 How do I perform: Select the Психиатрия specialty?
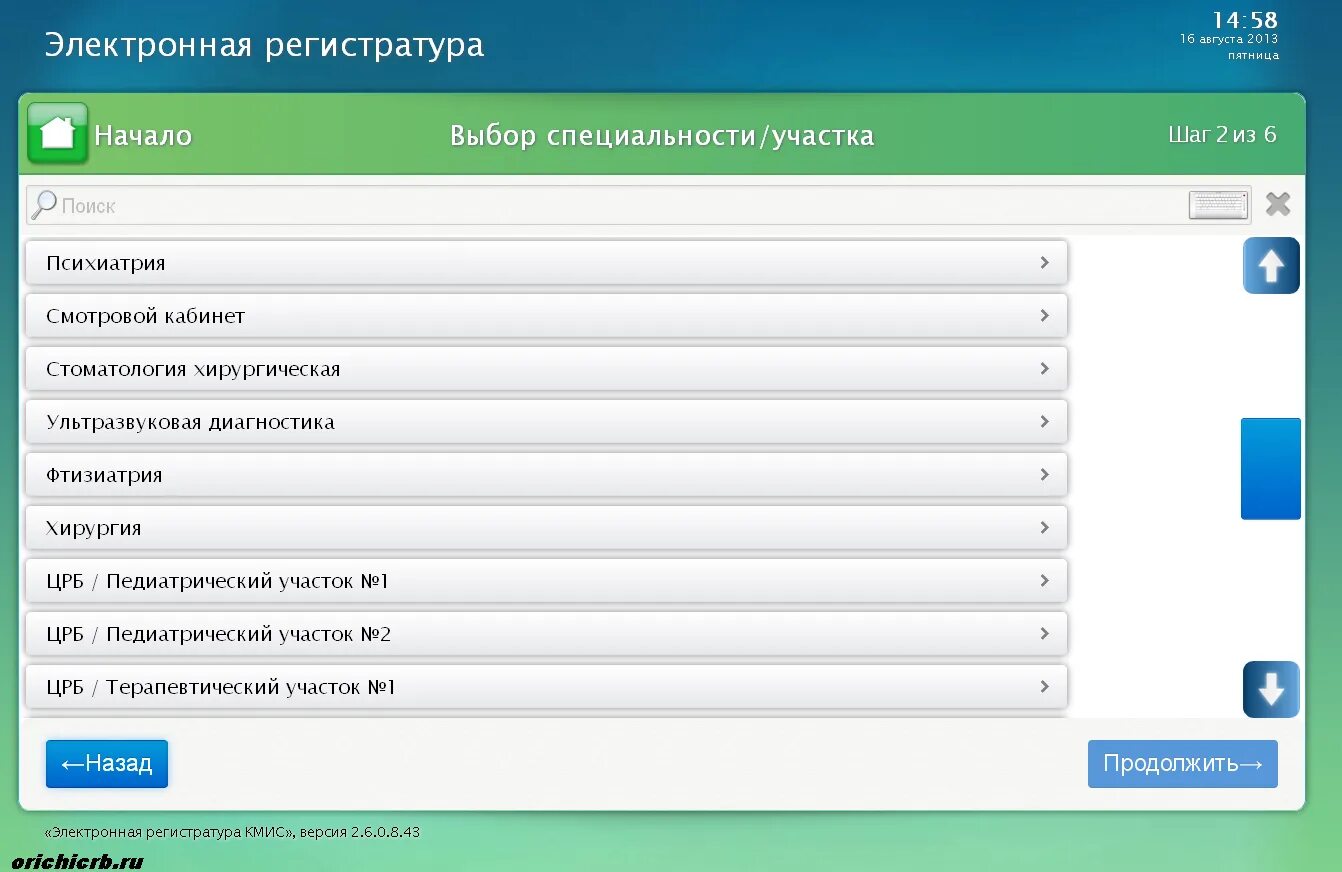[x=546, y=263]
